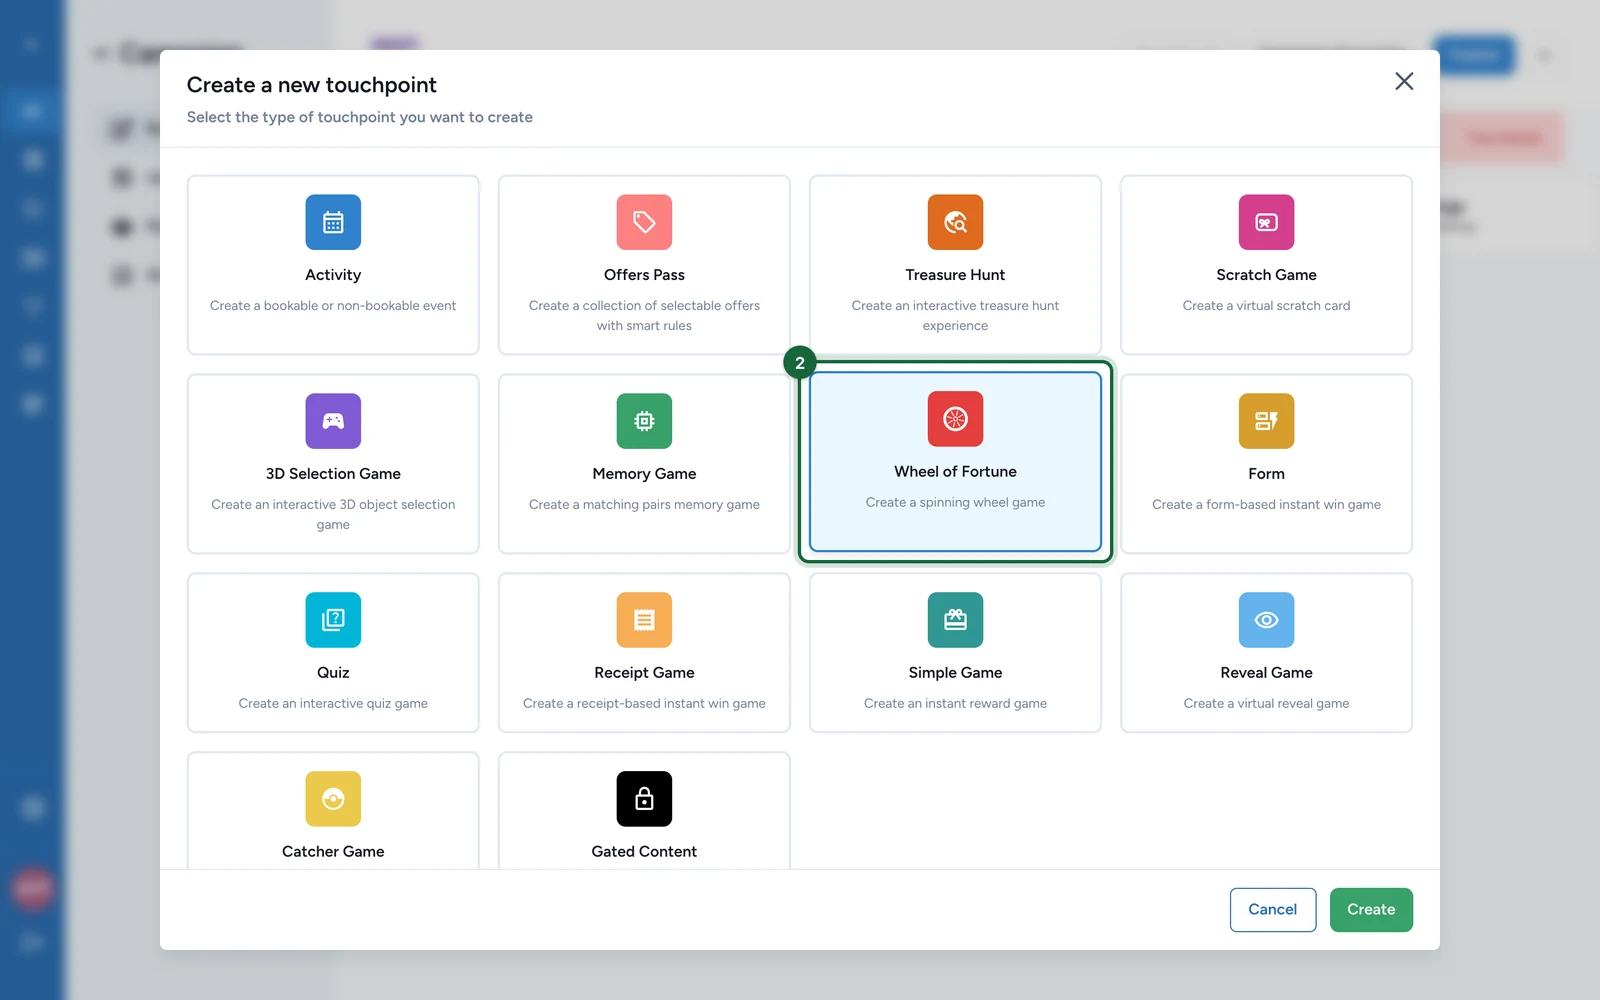Click the Cancel button
The image size is (1600, 1000).
click(1273, 910)
